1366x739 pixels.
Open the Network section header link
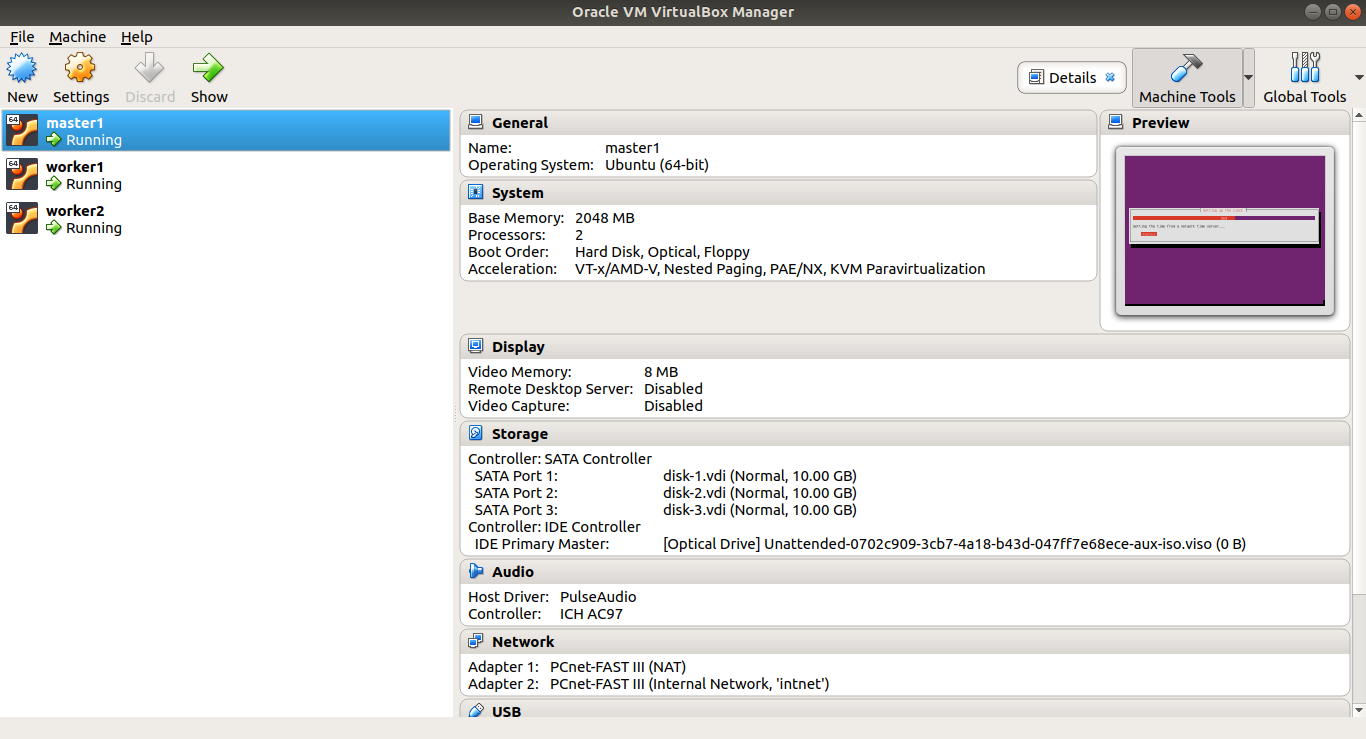coord(523,642)
